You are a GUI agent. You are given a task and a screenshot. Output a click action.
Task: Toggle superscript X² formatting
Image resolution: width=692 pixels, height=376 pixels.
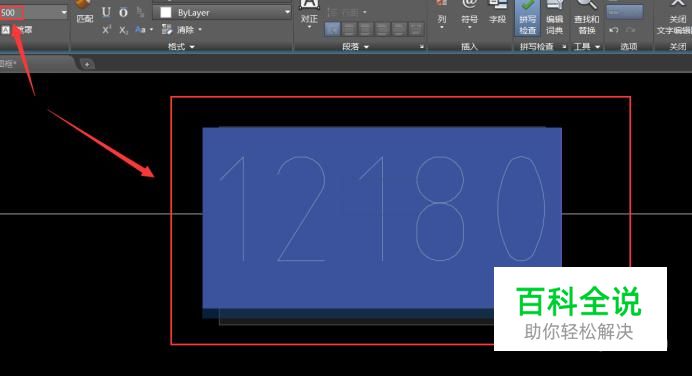coord(106,30)
